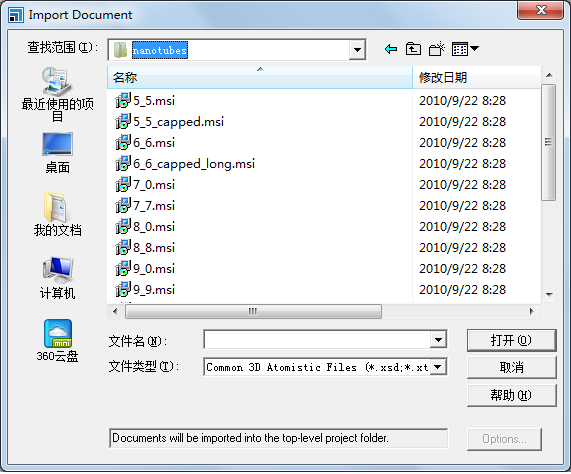571x474 pixels.
Task: Open Computer in the sidebar
Action: tap(58, 278)
